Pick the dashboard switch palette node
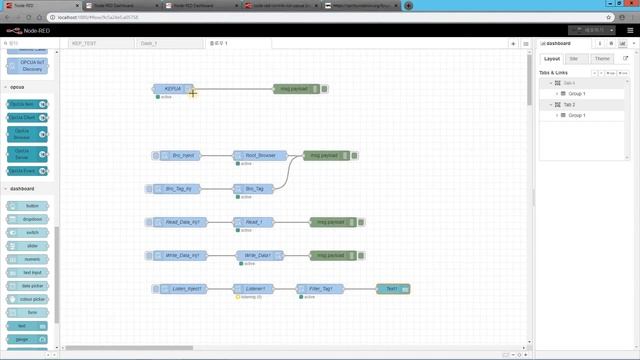Image resolution: width=640 pixels, height=360 pixels. pyautogui.click(x=27, y=232)
